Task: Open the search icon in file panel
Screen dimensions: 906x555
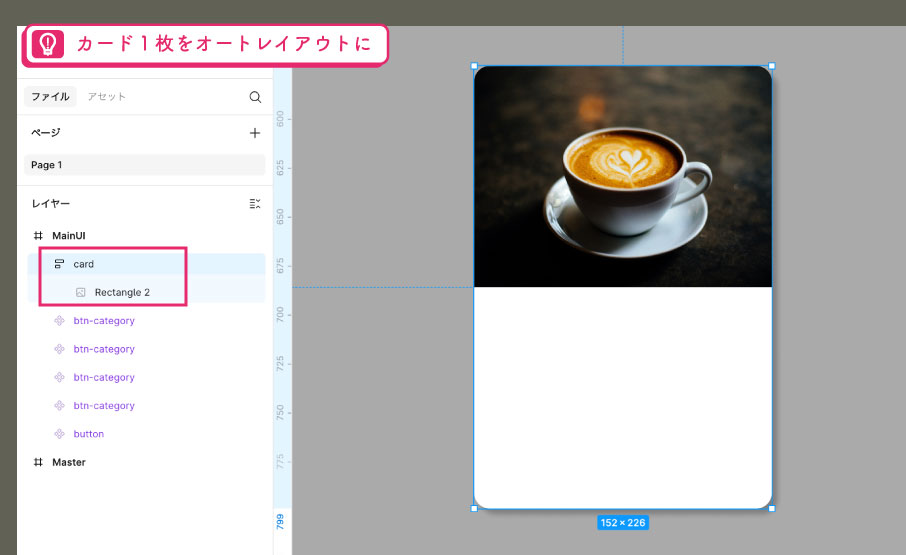Action: [255, 97]
